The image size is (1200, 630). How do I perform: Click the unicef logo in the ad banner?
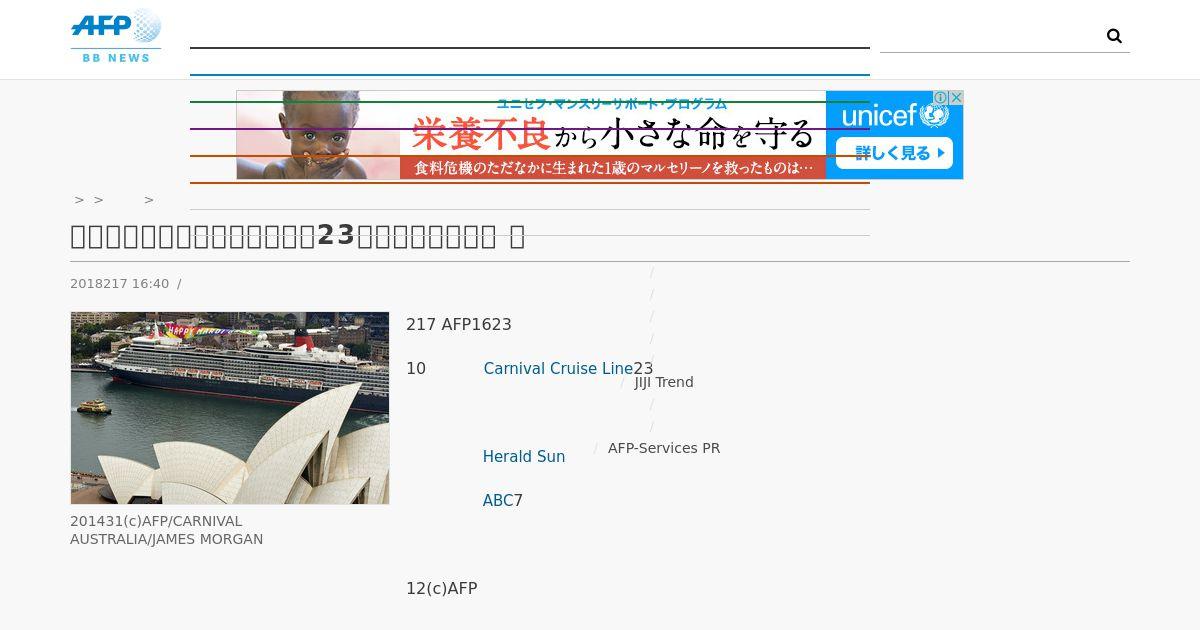(894, 115)
